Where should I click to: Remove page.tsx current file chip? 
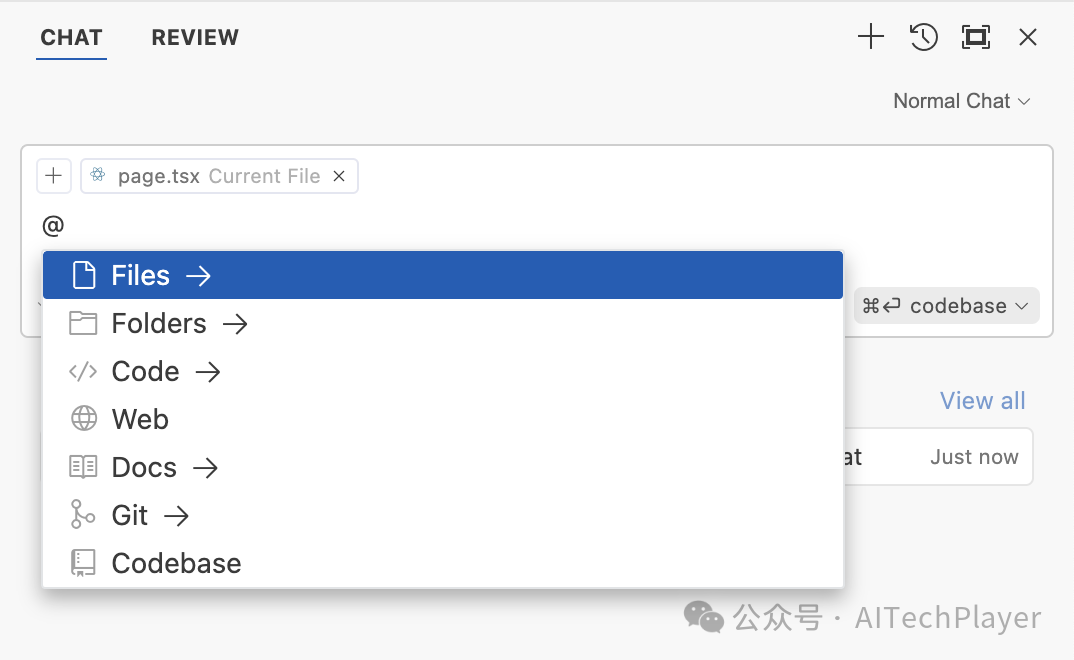pos(339,176)
